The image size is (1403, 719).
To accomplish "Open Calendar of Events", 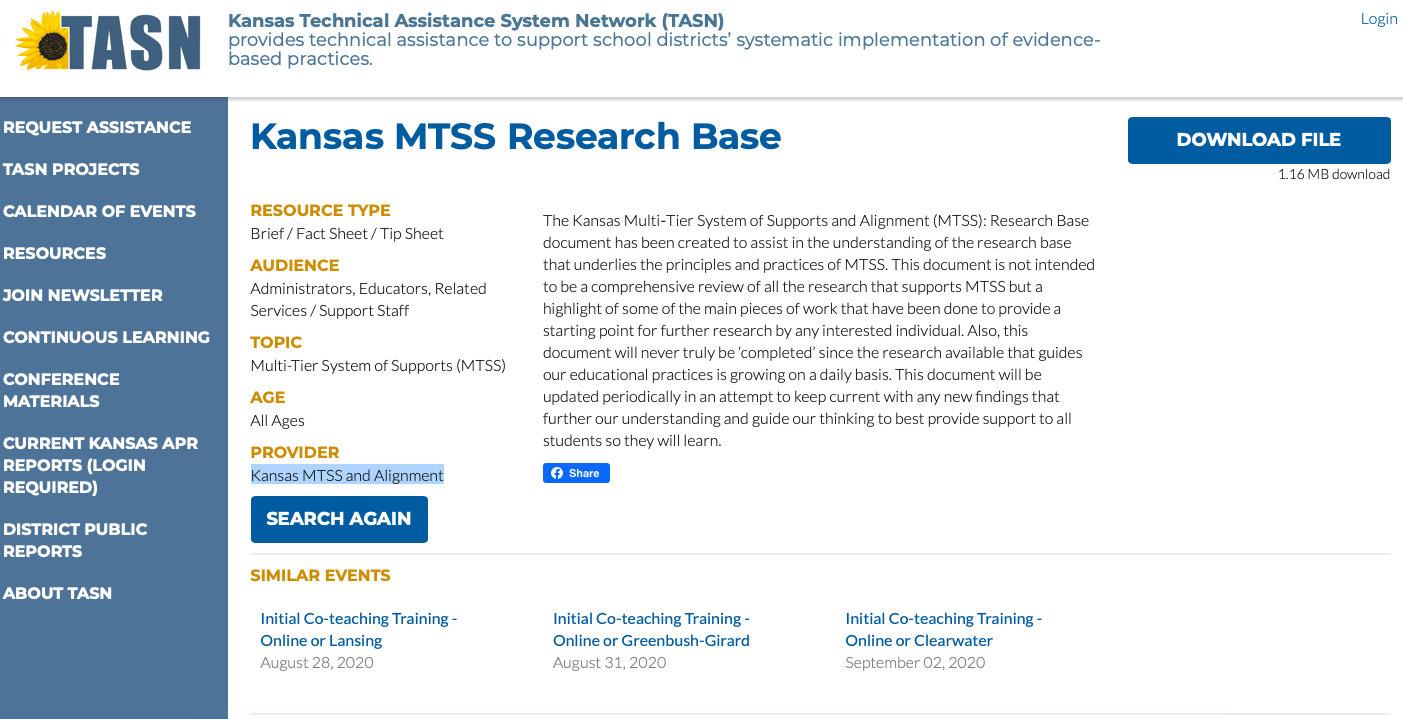I will click(99, 211).
